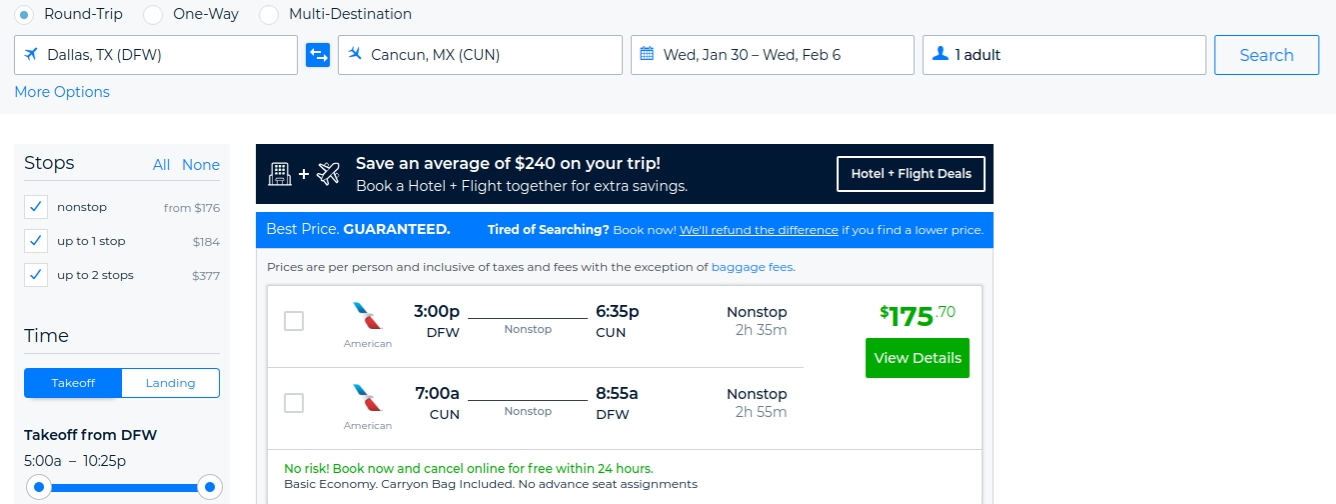The image size is (1336, 504).
Task: Select the One-Way radio button
Action: [153, 15]
